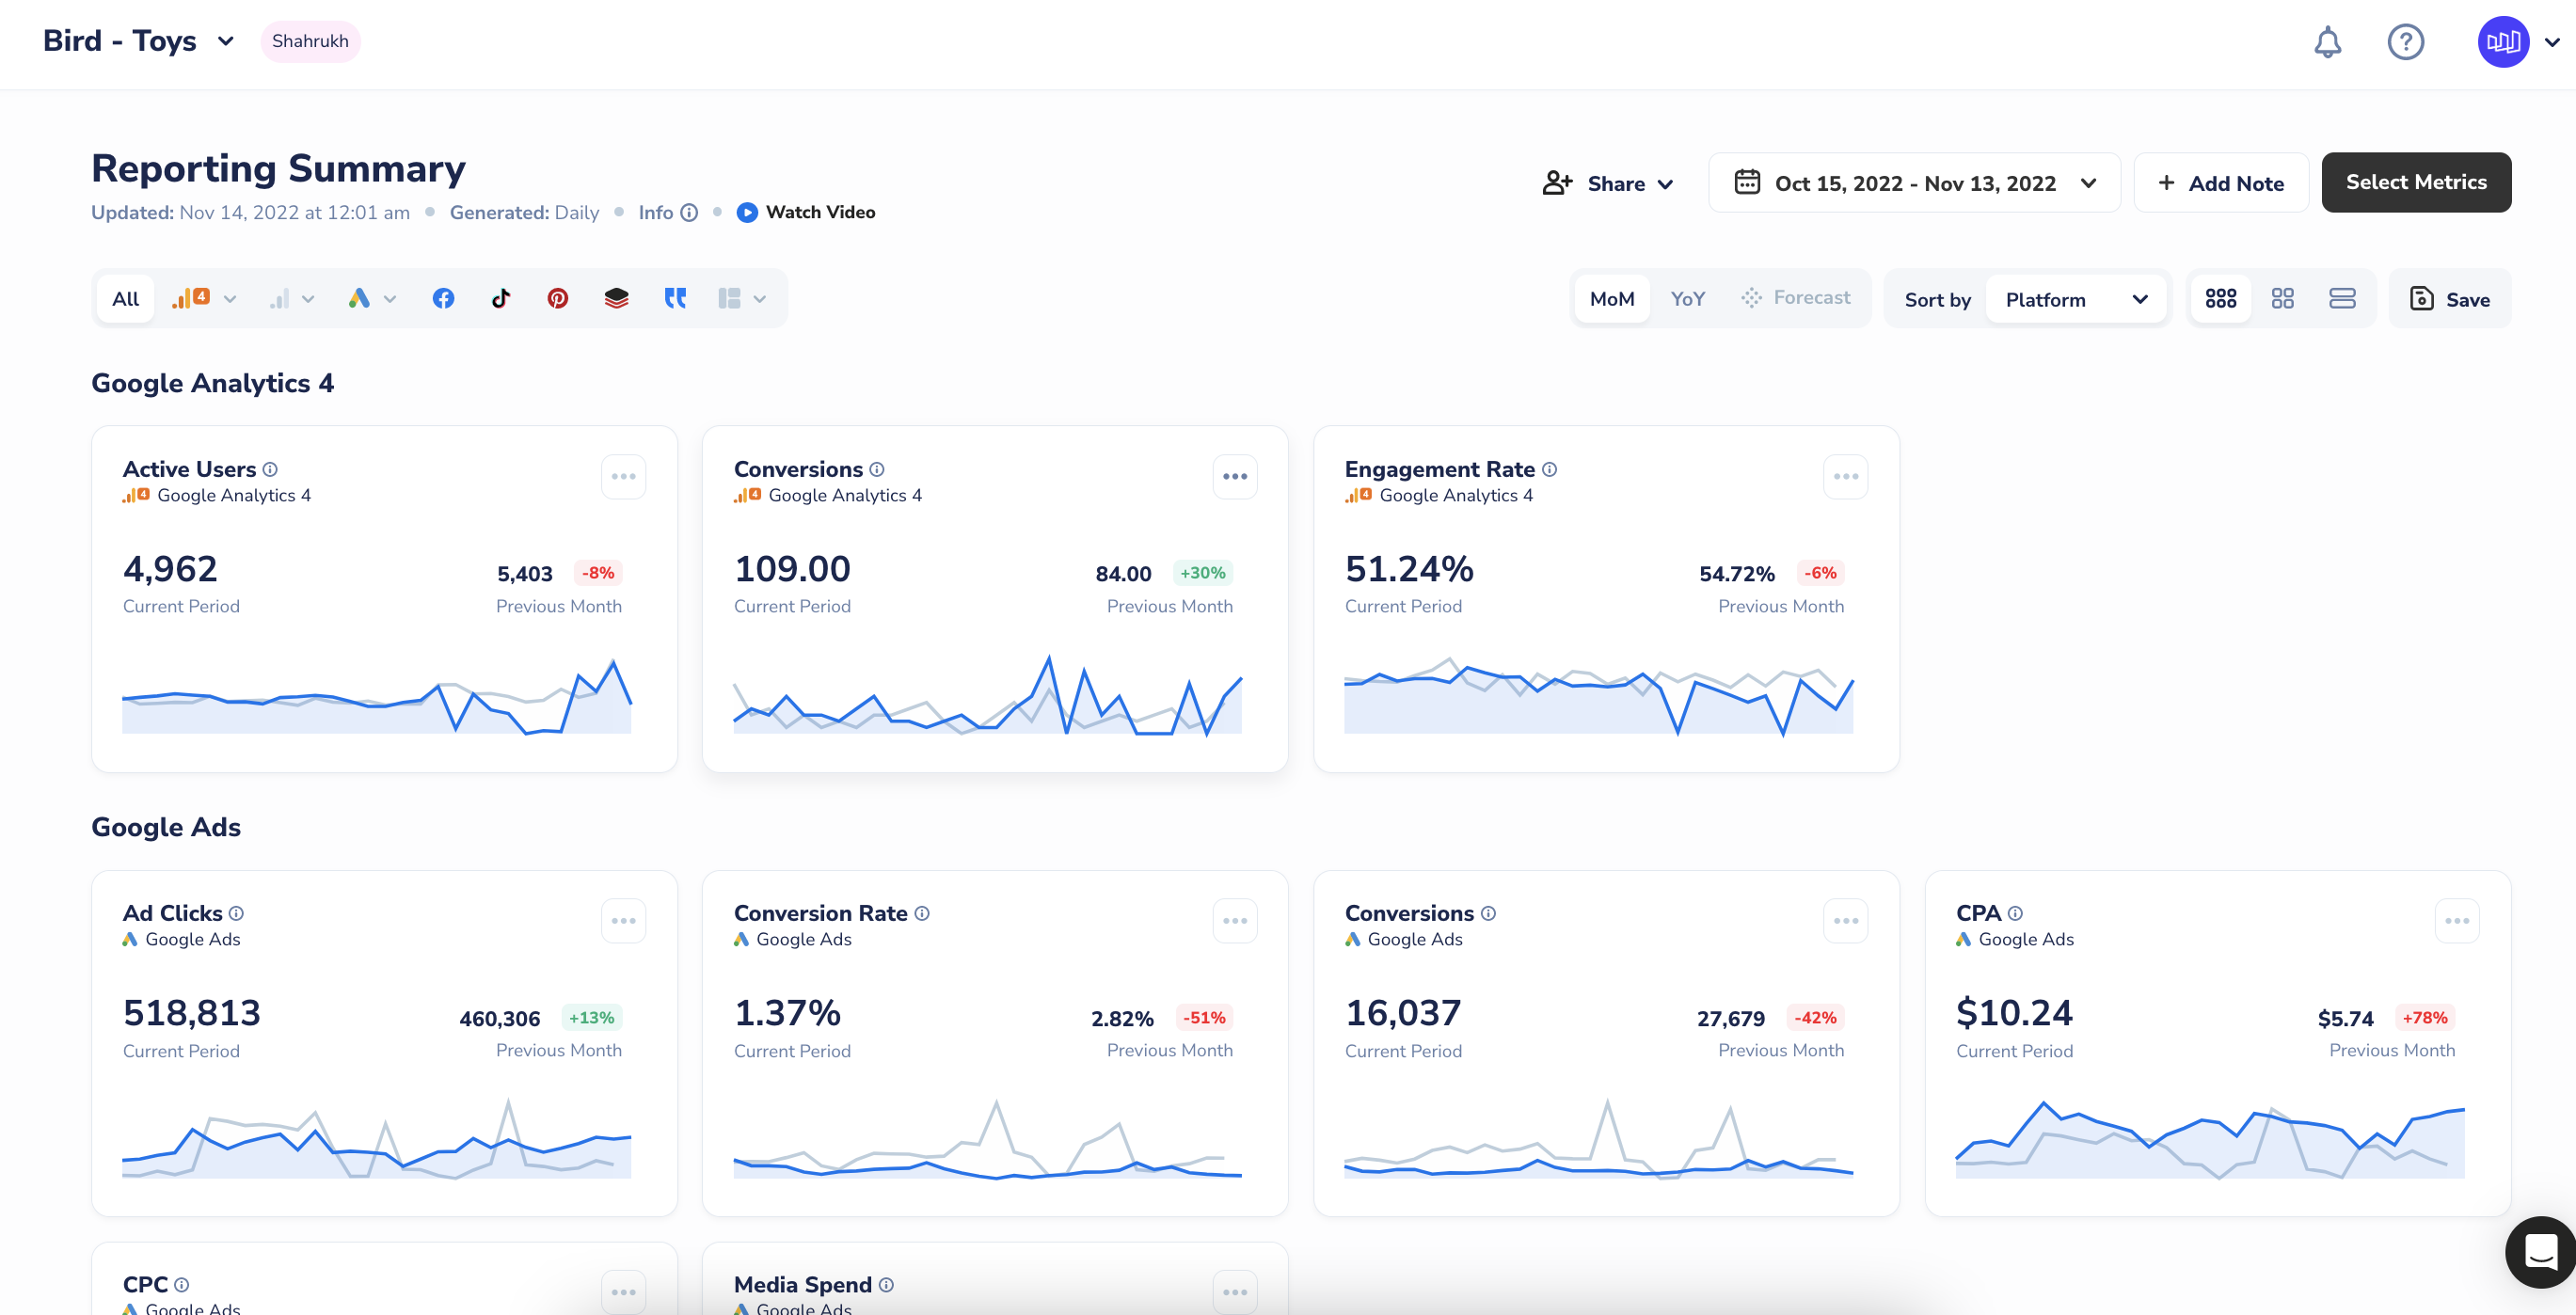This screenshot has width=2576, height=1315.
Task: Open more options on GA4 Conversions card
Action: (1235, 476)
